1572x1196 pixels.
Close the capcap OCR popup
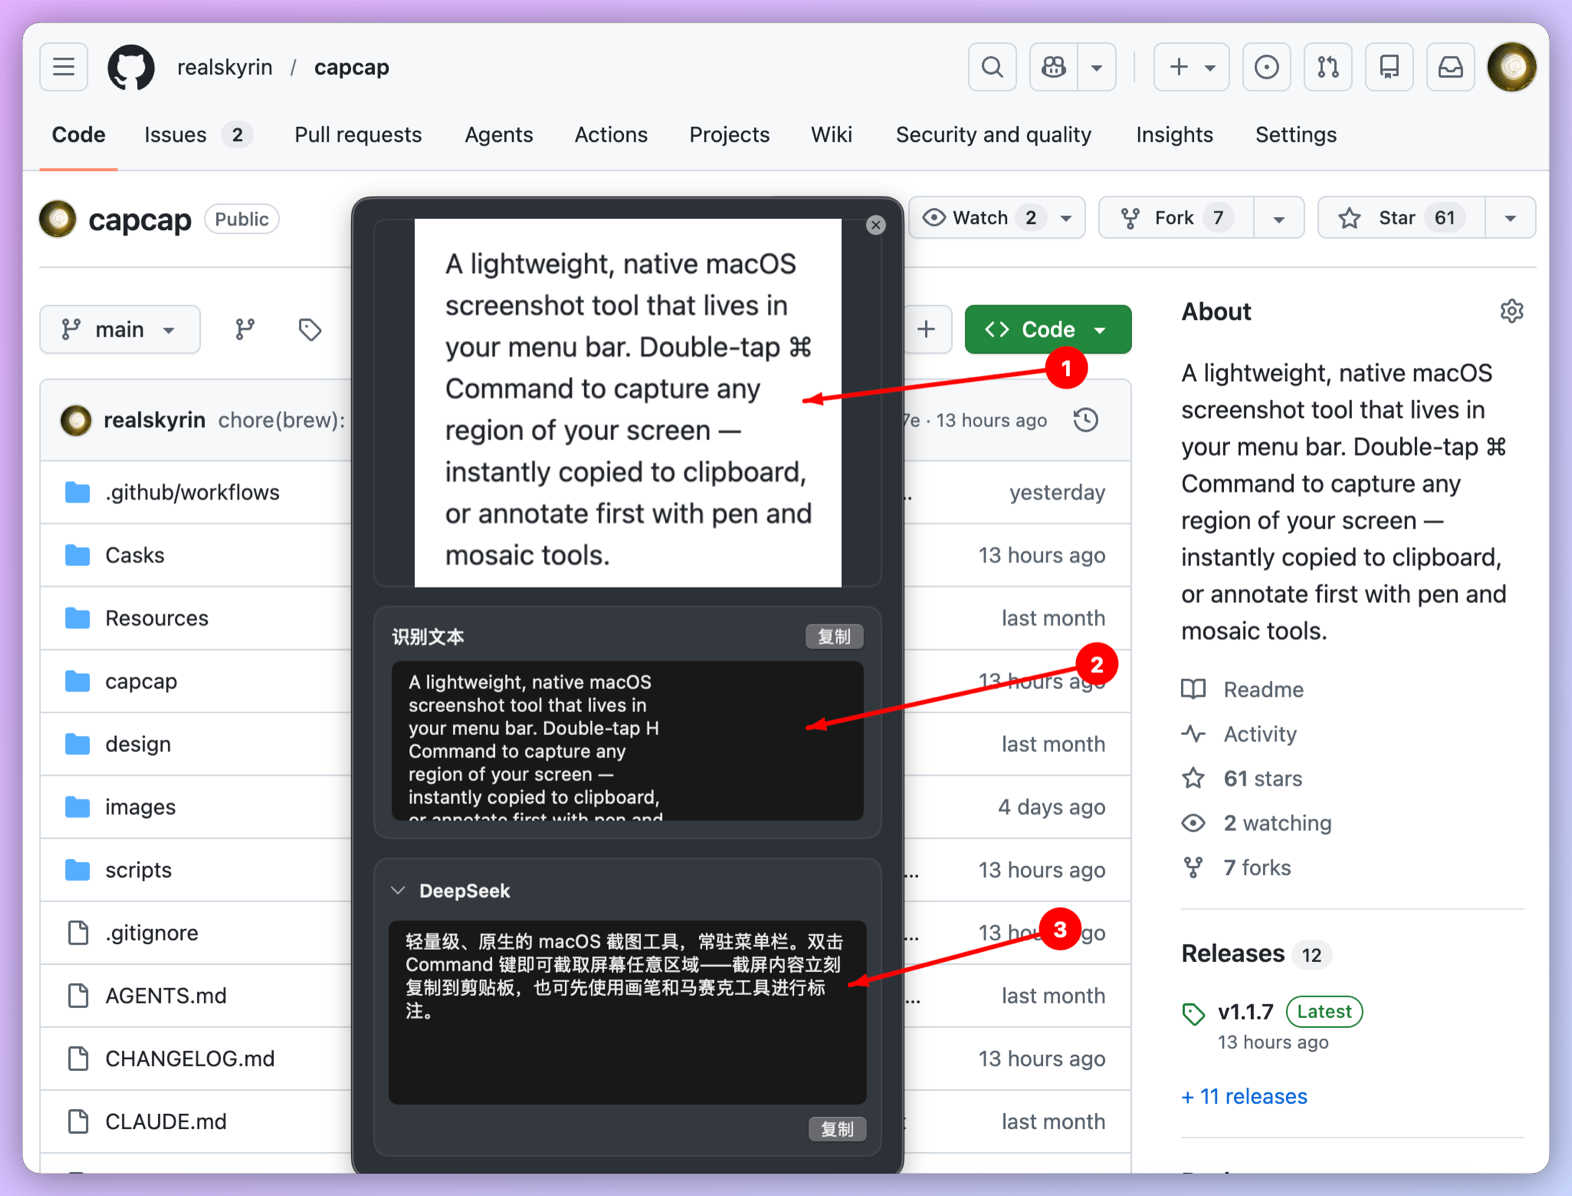pos(876,225)
